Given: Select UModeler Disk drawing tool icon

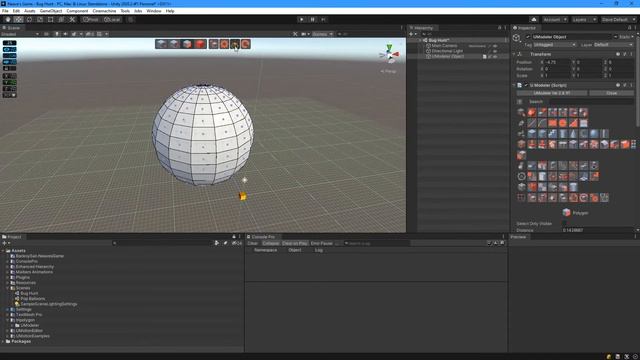Looking at the screenshot, I should pos(563,123).
